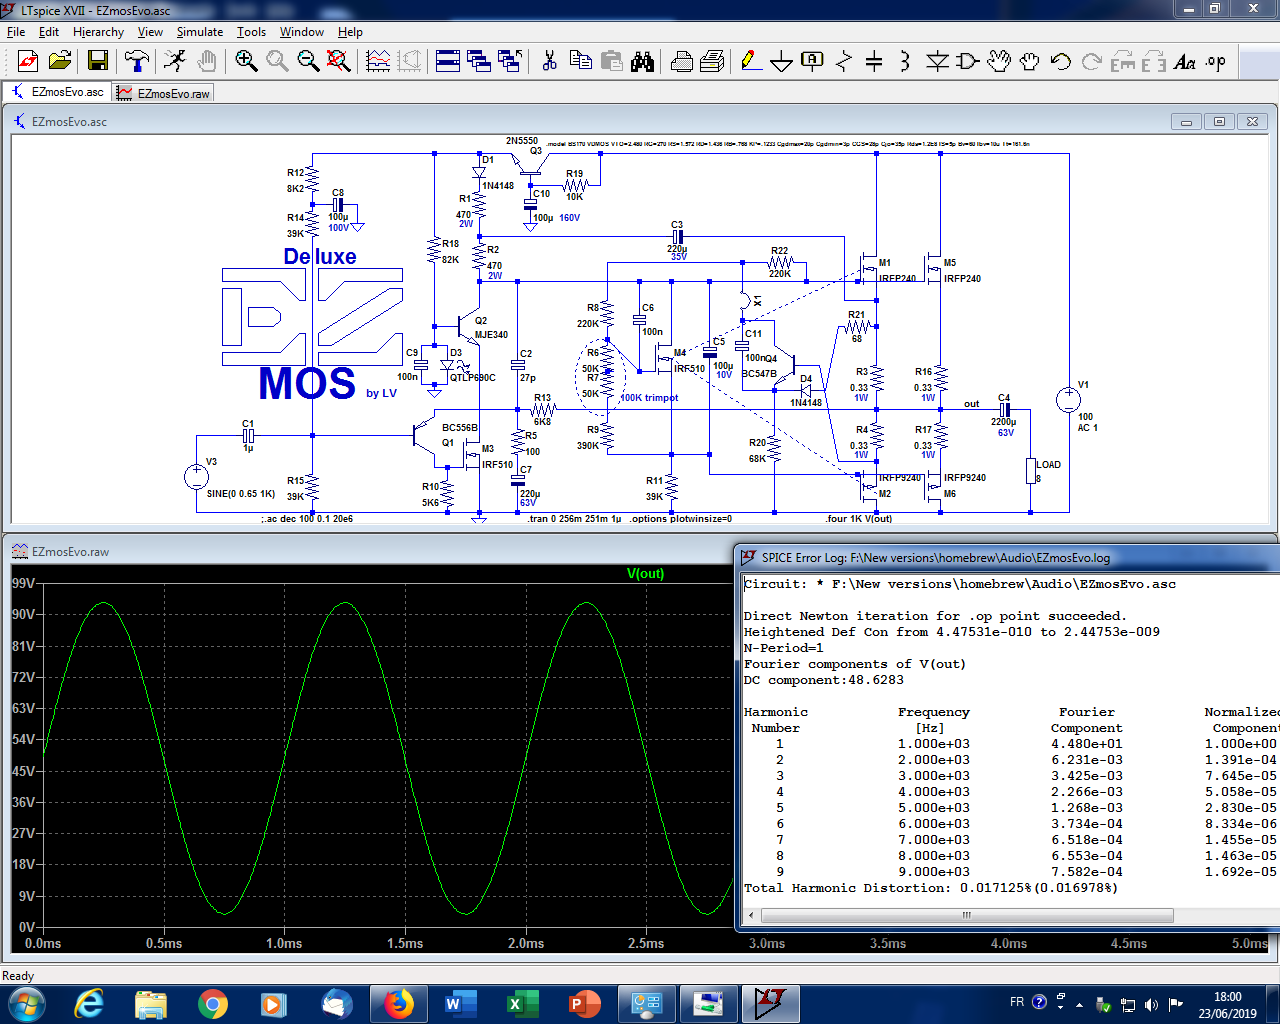
Task: Run the simulation with running-man icon
Action: tap(174, 61)
